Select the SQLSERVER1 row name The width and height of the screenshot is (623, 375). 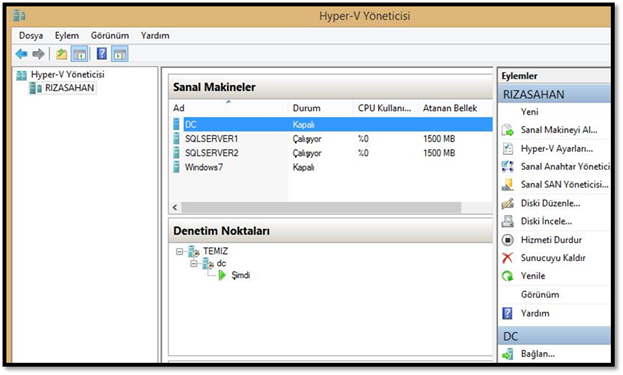211,139
